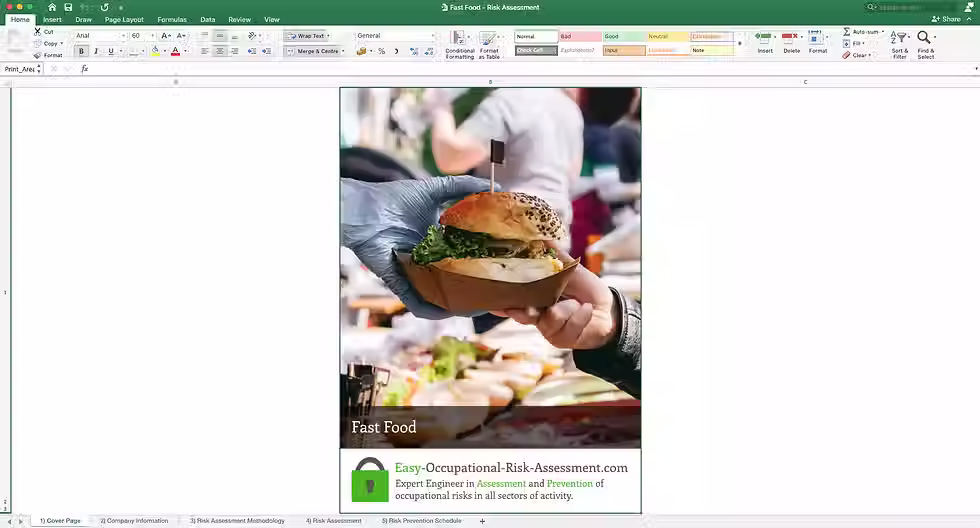
Task: Apply the comma style format
Action: click(x=396, y=51)
